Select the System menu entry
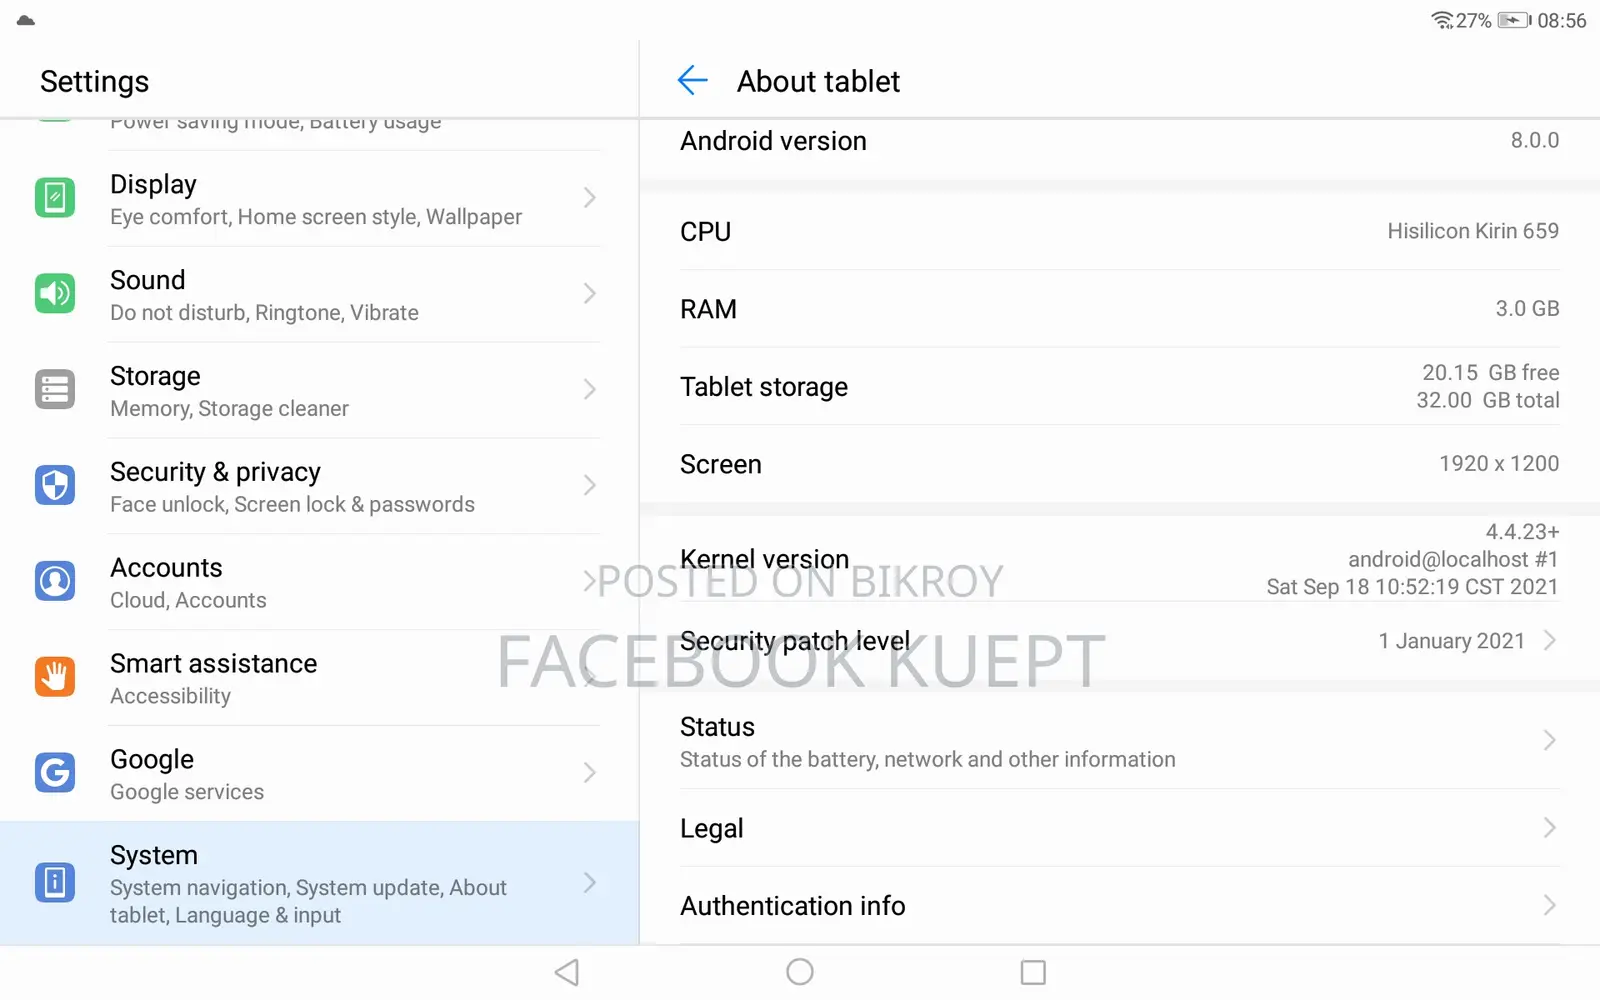This screenshot has height=1000, width=1600. 320,884
